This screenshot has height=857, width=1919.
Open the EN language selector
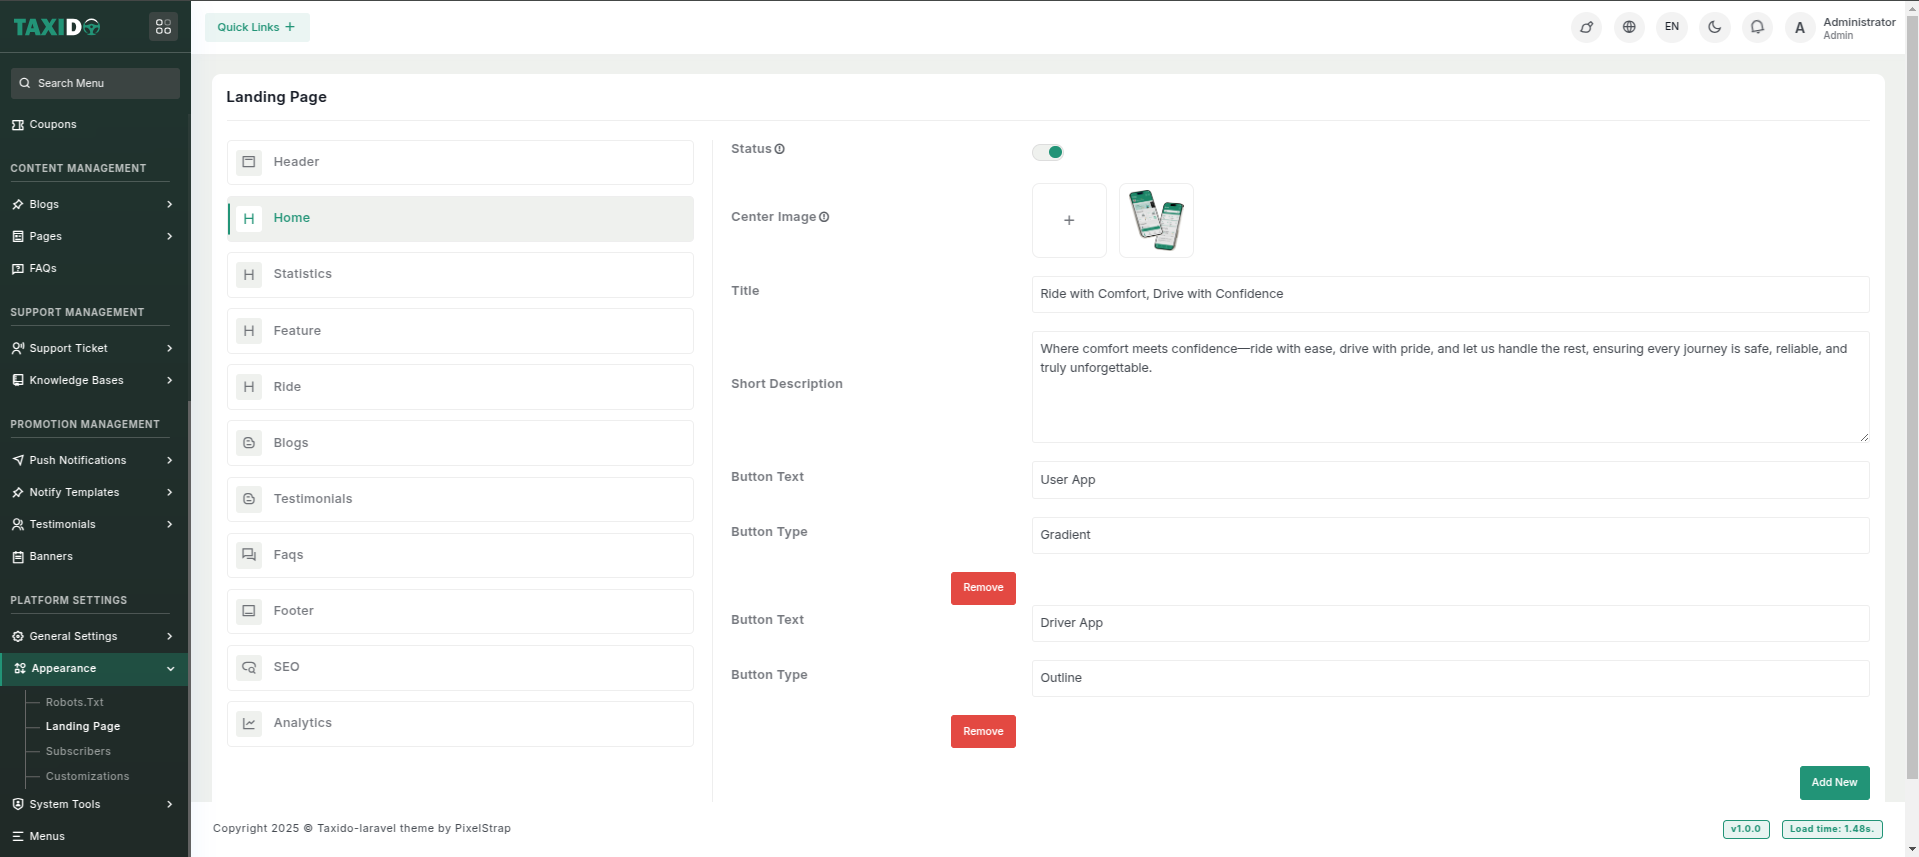point(1672,27)
